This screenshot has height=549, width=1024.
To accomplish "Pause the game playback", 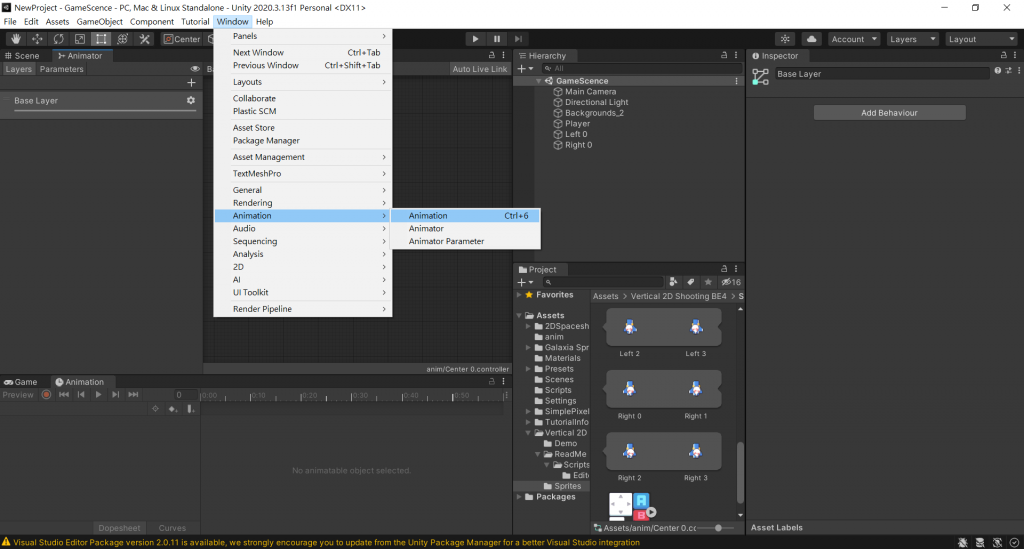I will (x=497, y=39).
